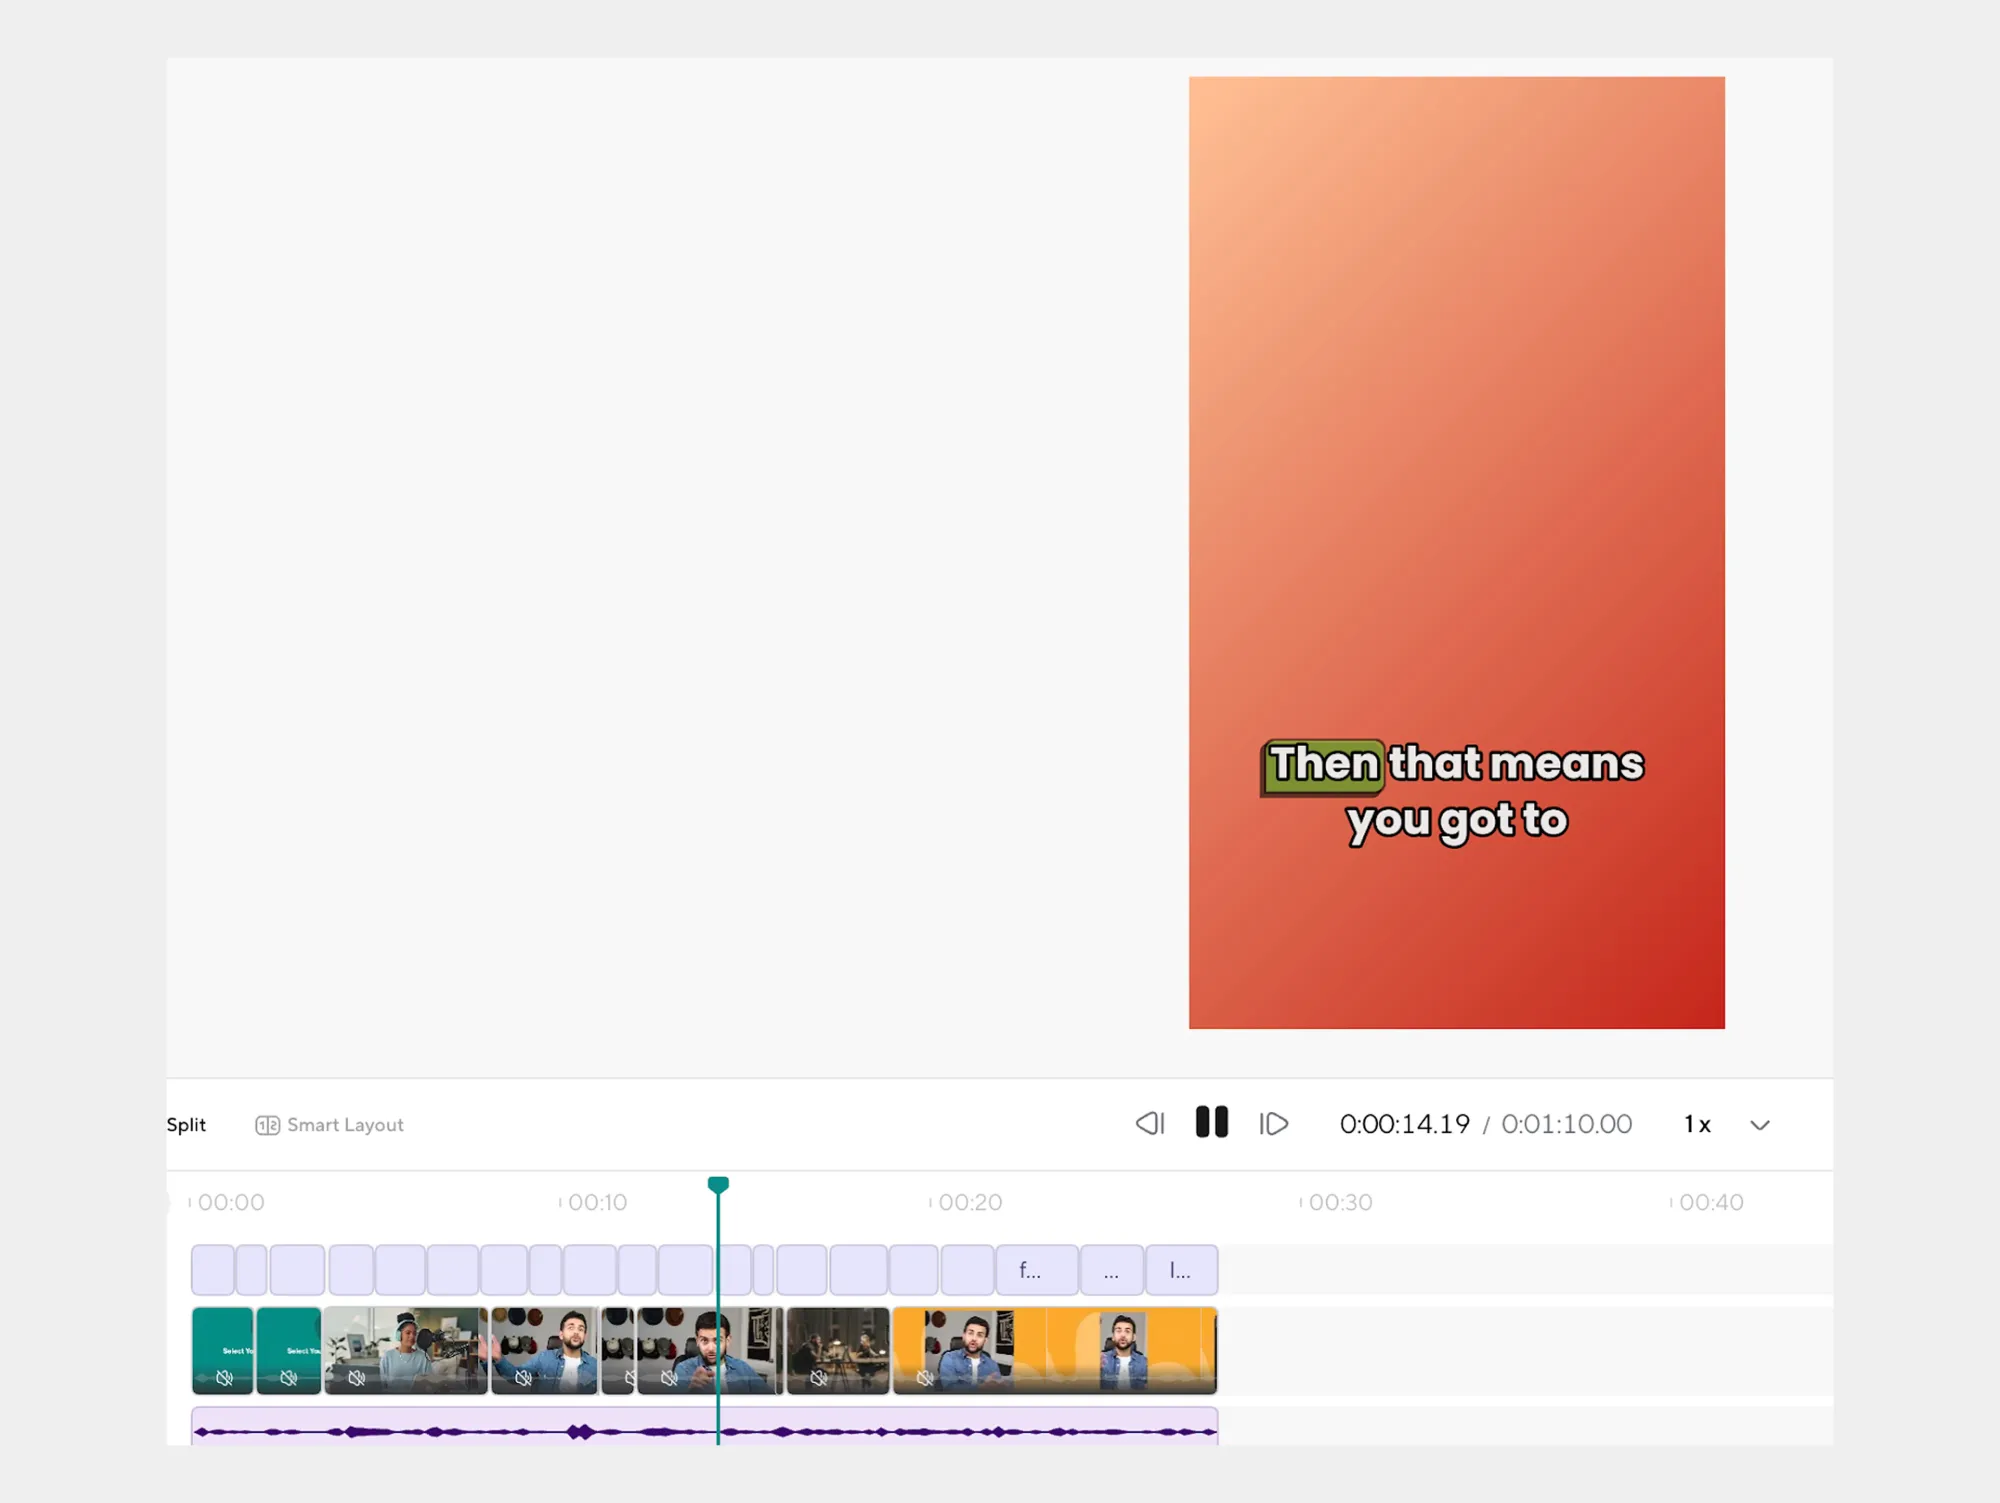
Task: Pause video playback
Action: coord(1211,1123)
